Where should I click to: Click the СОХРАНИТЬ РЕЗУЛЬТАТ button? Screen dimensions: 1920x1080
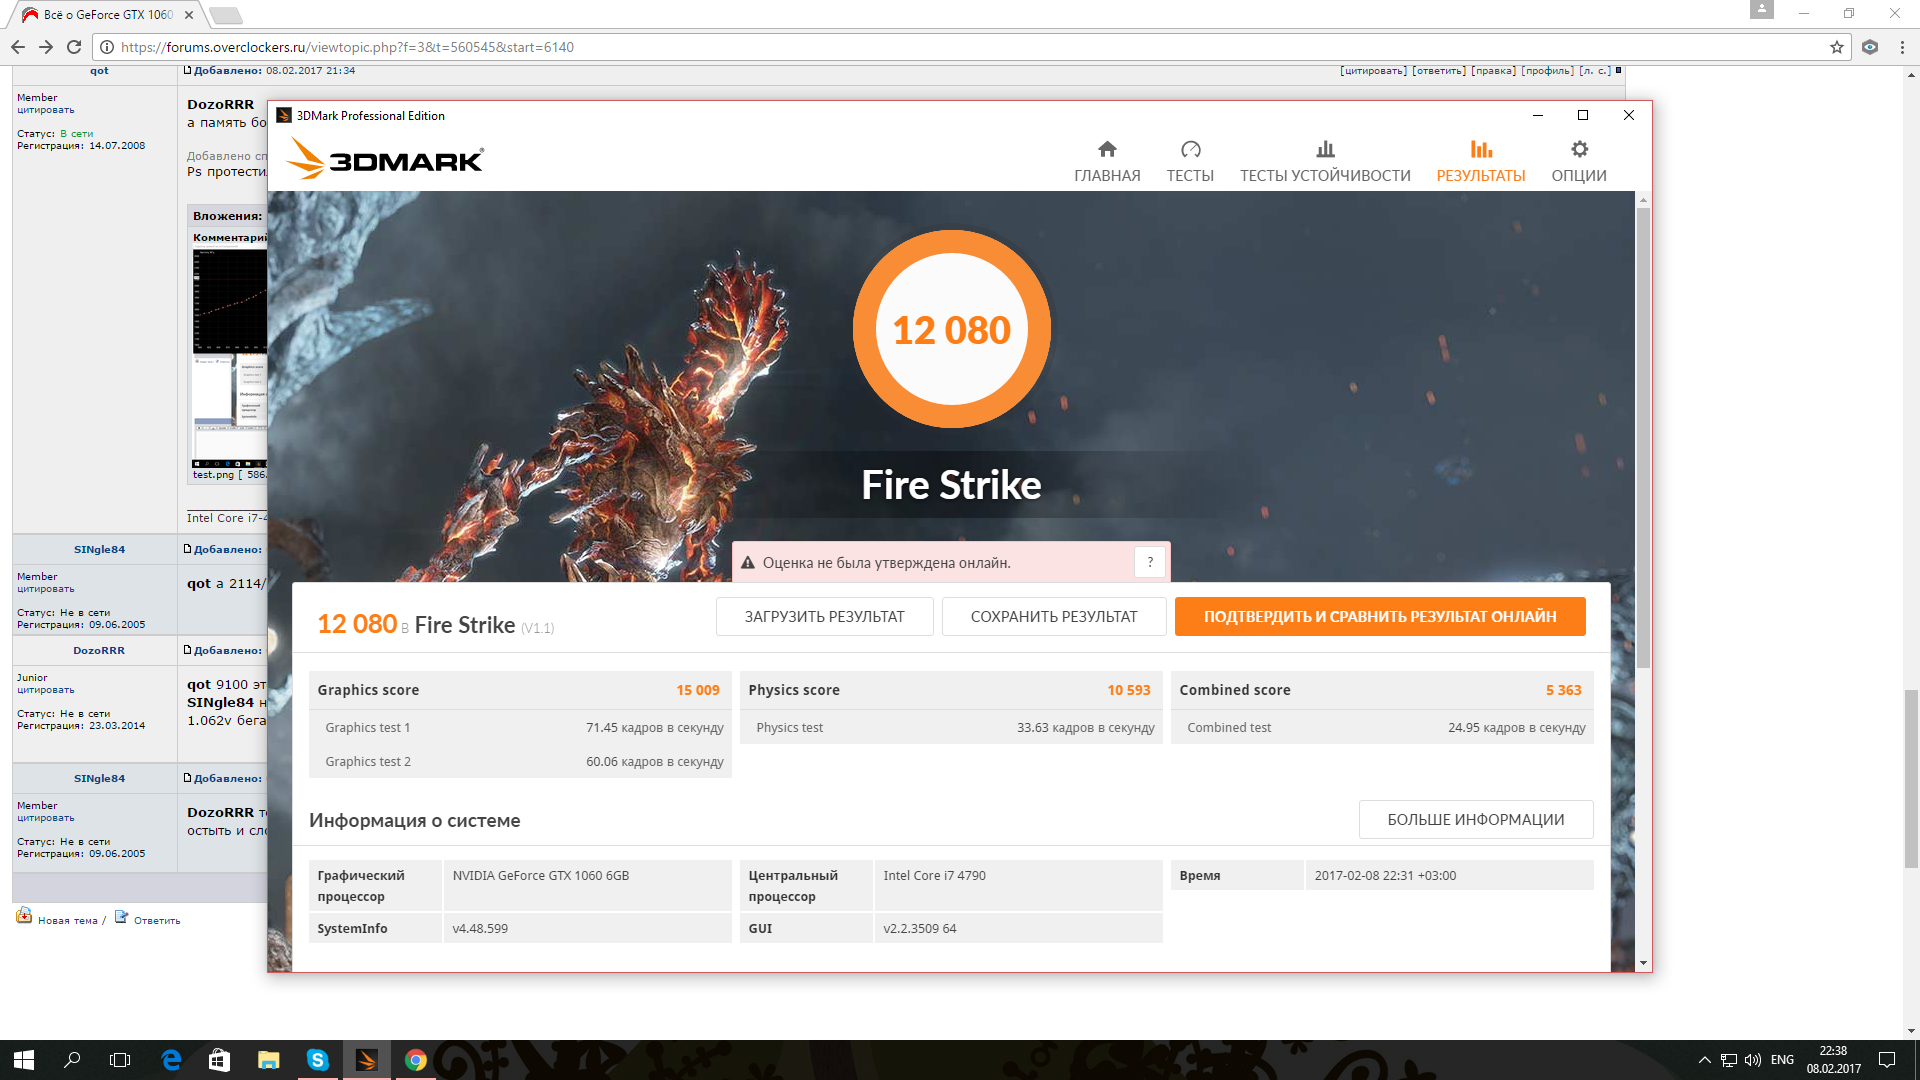coord(1053,617)
